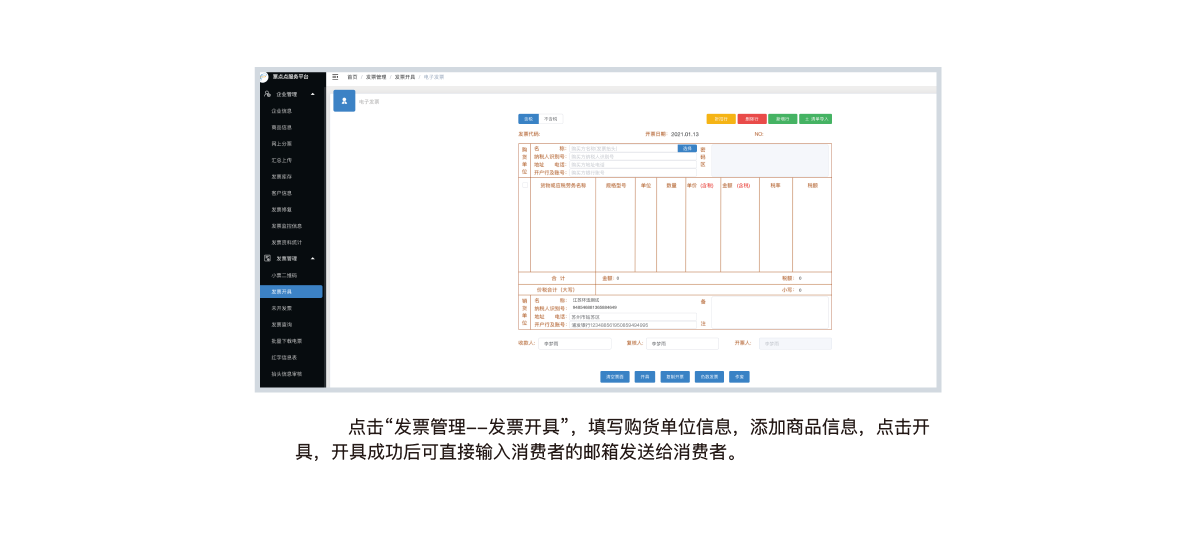Click the 货物或应税劳务名称 column header
Screen dimensions: 1196x560
563,185
